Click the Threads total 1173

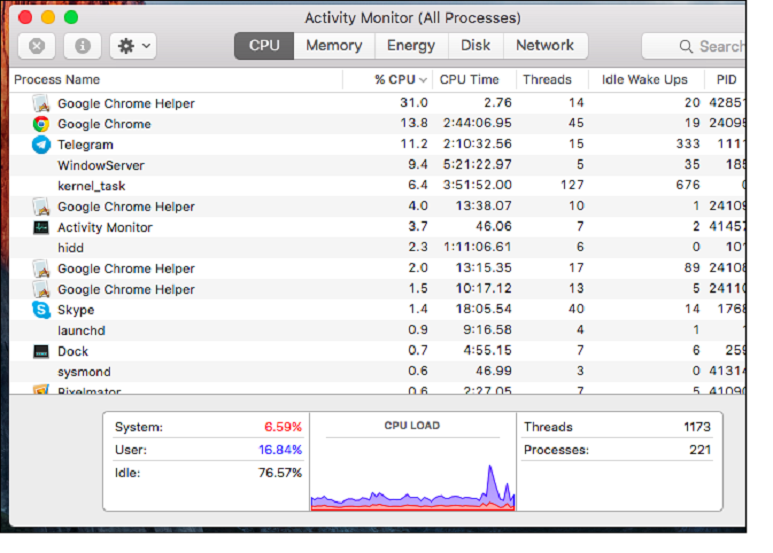point(697,427)
